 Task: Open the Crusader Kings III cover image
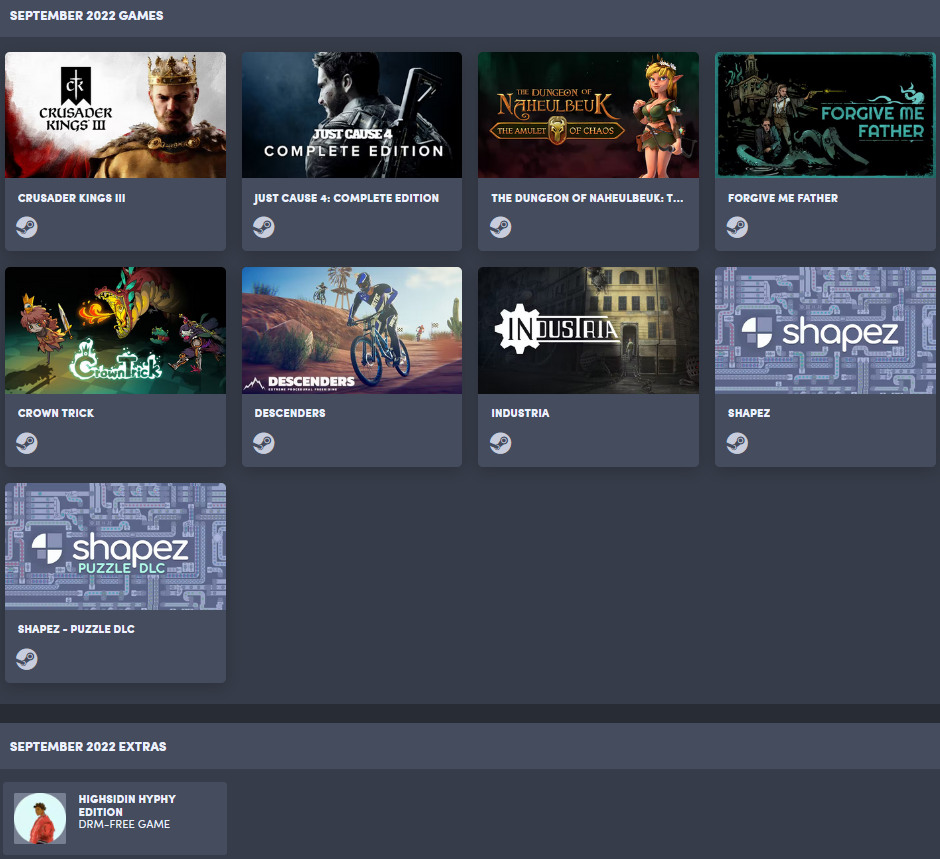coord(116,115)
